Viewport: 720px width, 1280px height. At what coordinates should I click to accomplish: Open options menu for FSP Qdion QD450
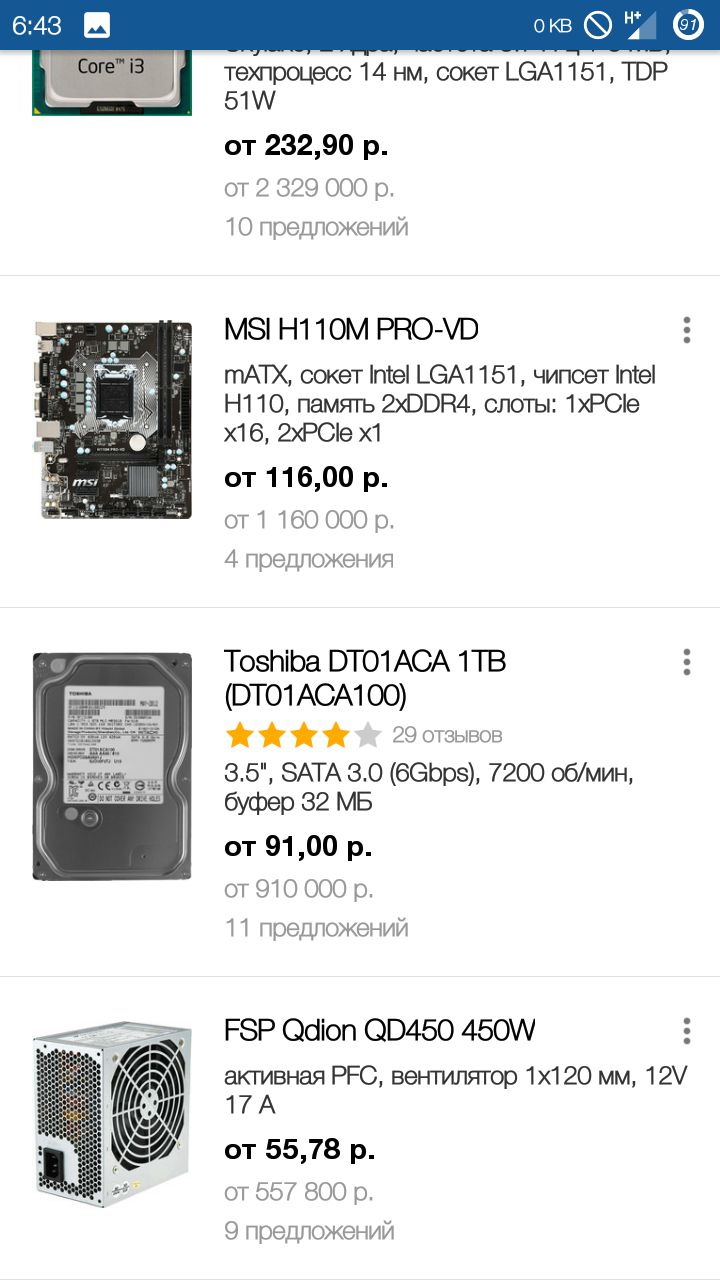point(686,1031)
